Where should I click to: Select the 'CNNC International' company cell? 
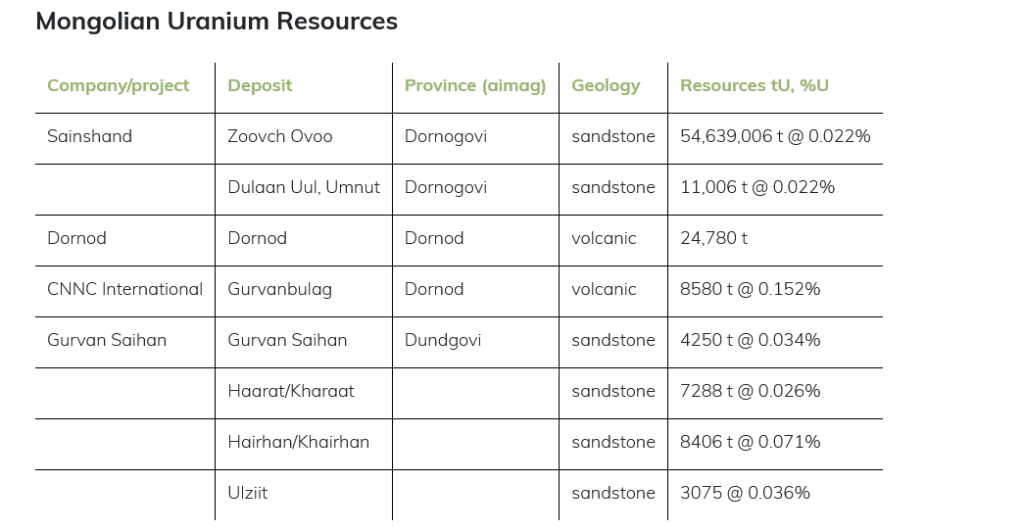(x=125, y=290)
